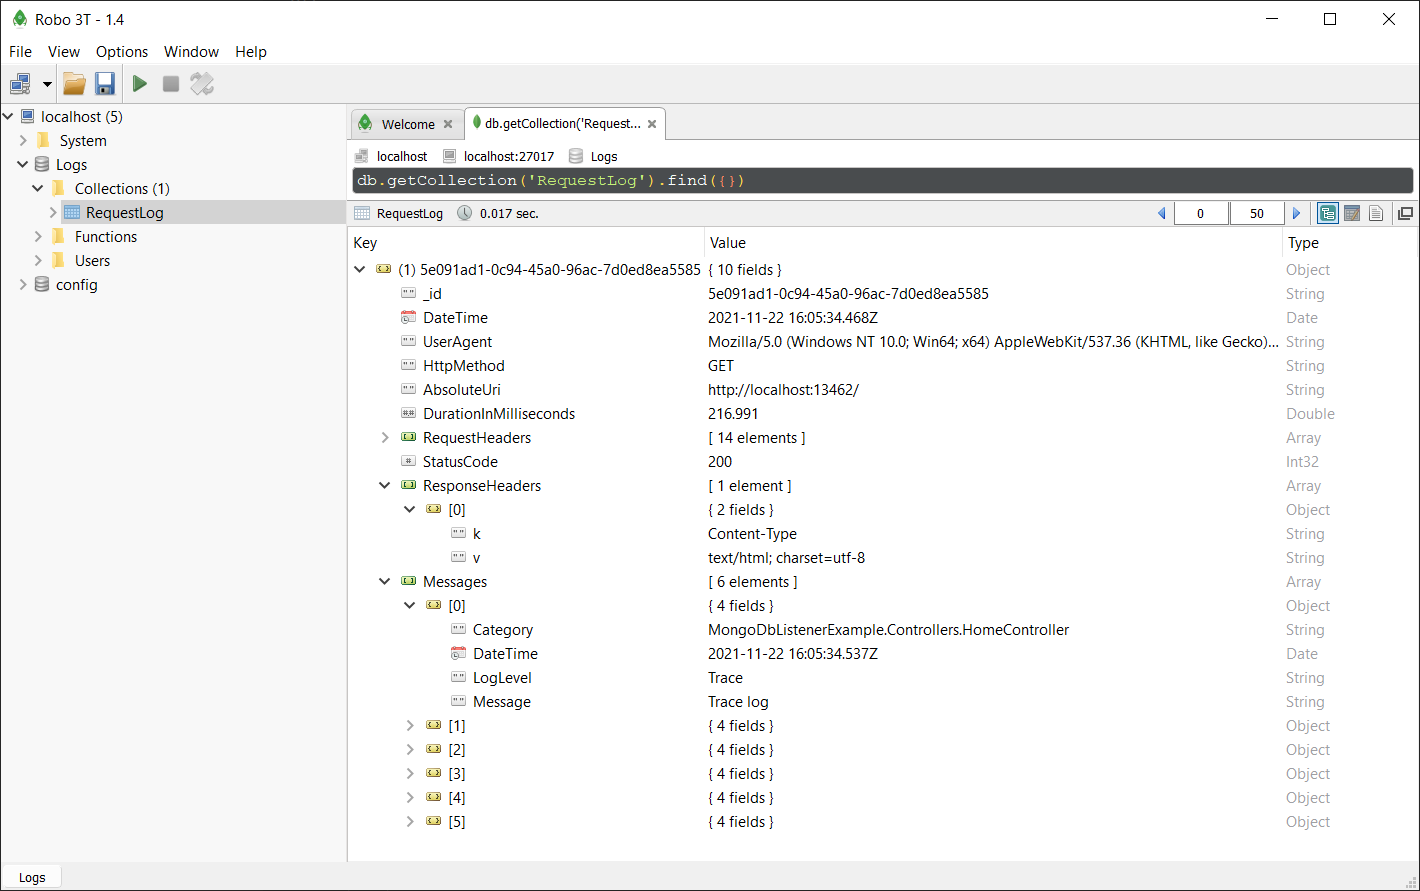Open the View menu
Image resolution: width=1420 pixels, height=891 pixels.
point(64,52)
